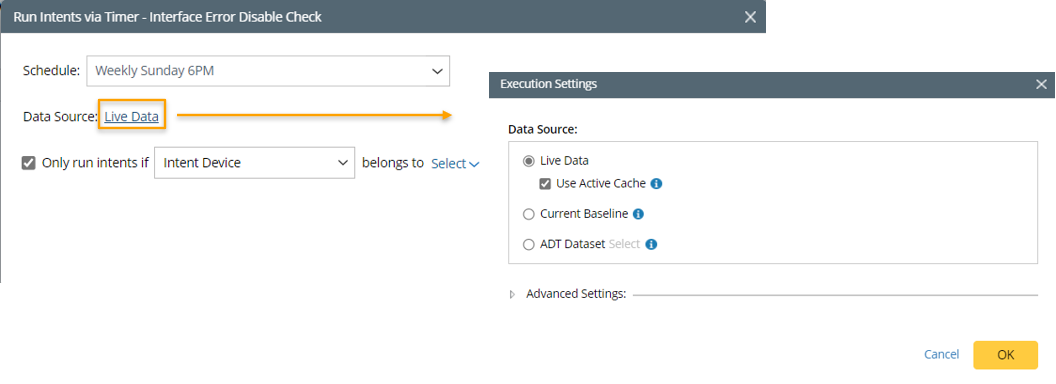Click info icon beside ADT Dataset Select

coord(651,245)
